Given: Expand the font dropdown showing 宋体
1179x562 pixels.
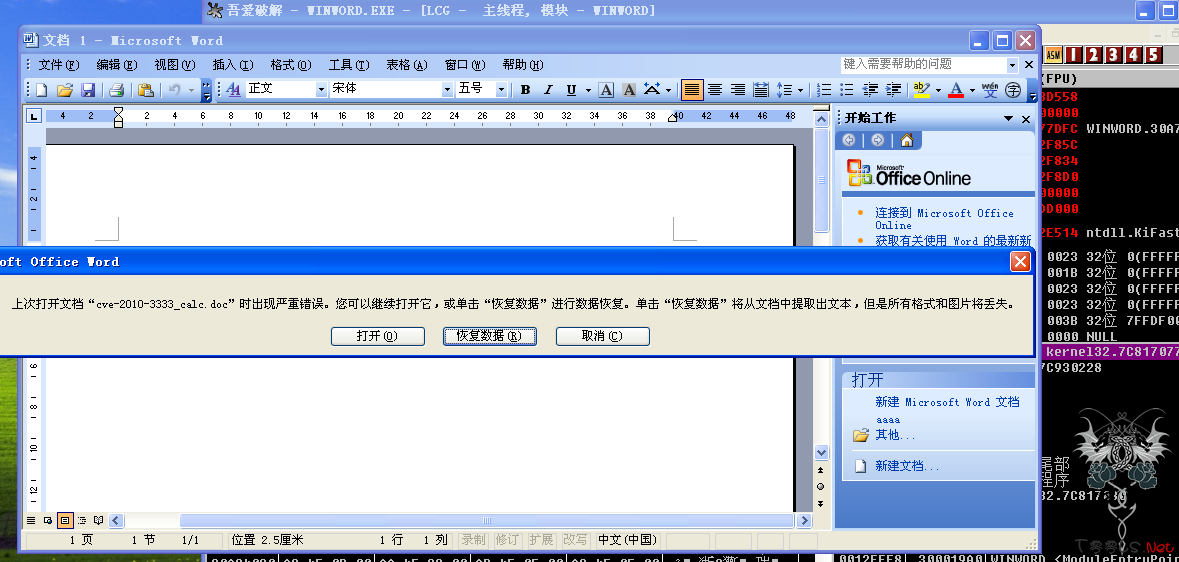Looking at the screenshot, I should [447, 90].
